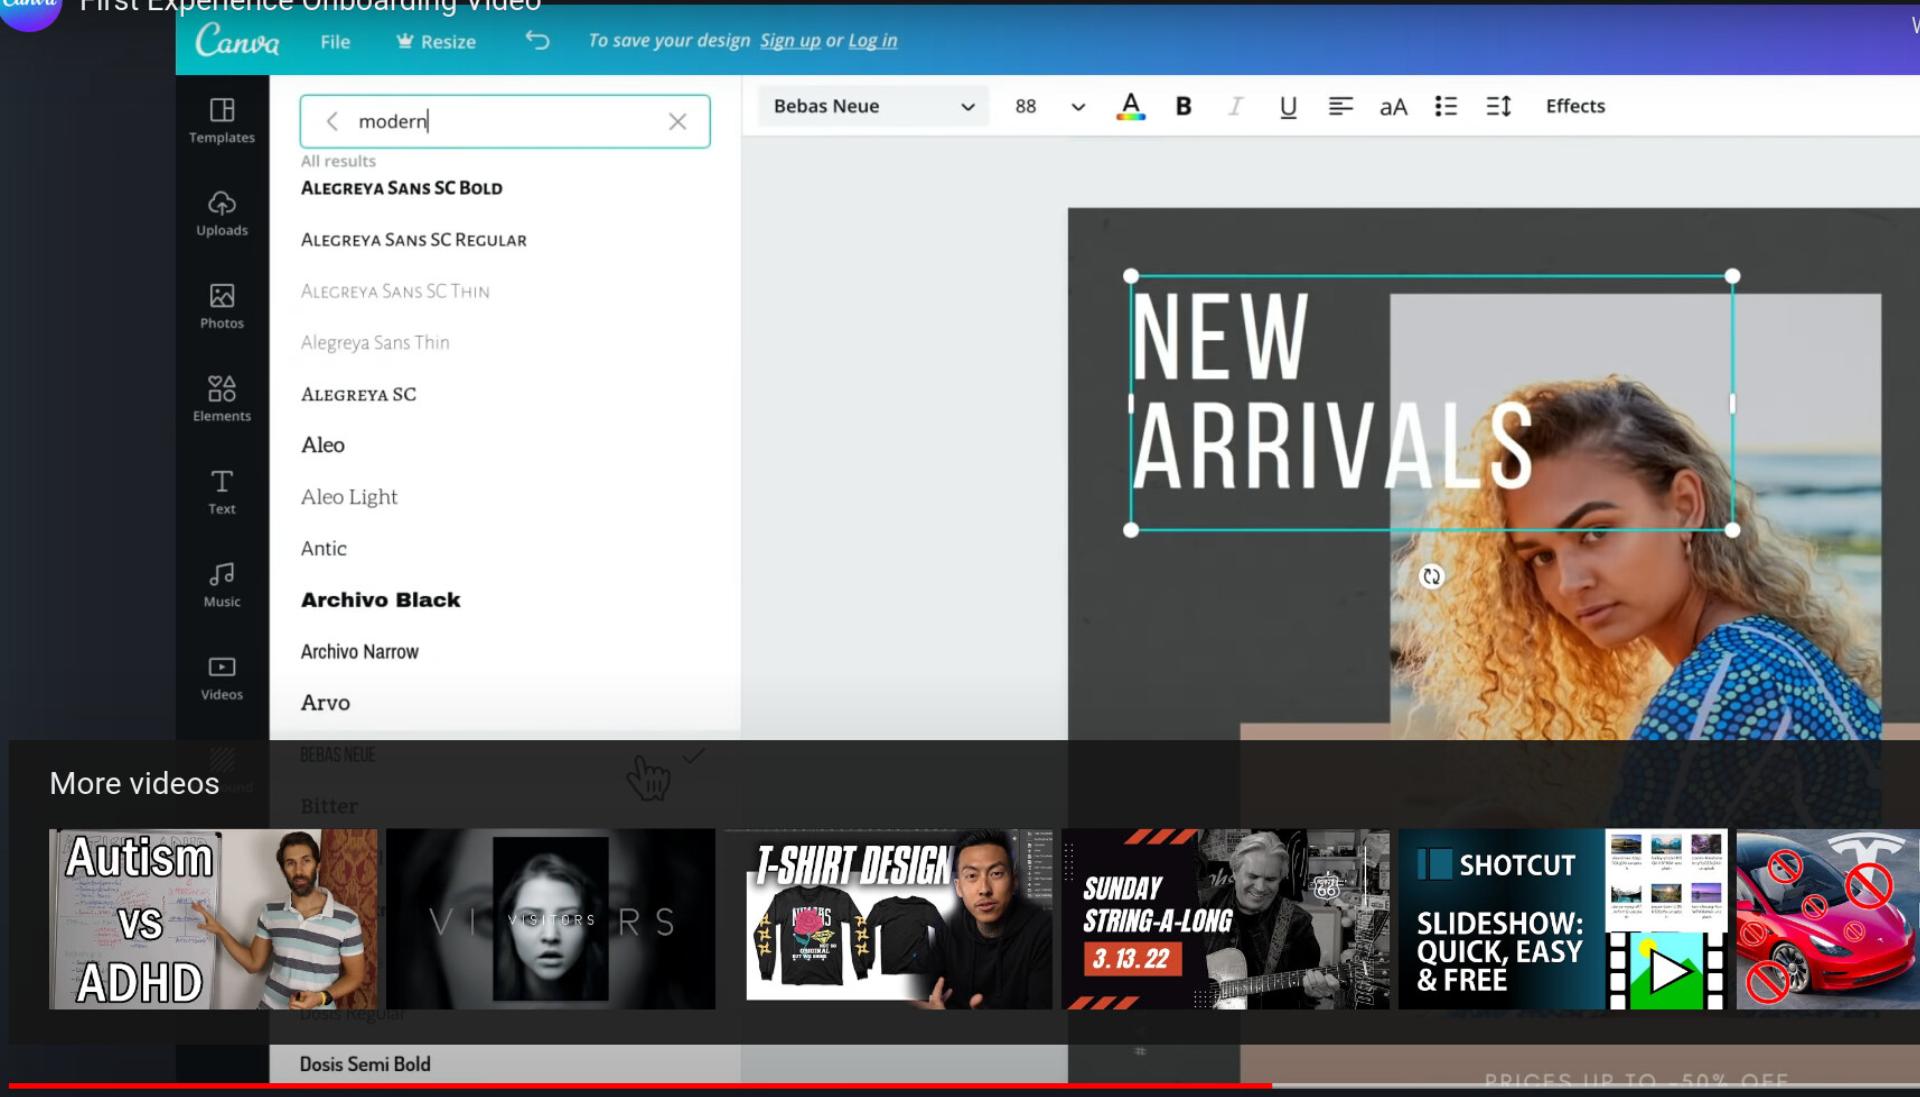This screenshot has width=1920, height=1097.
Task: Select the Antic font
Action: pyautogui.click(x=324, y=548)
